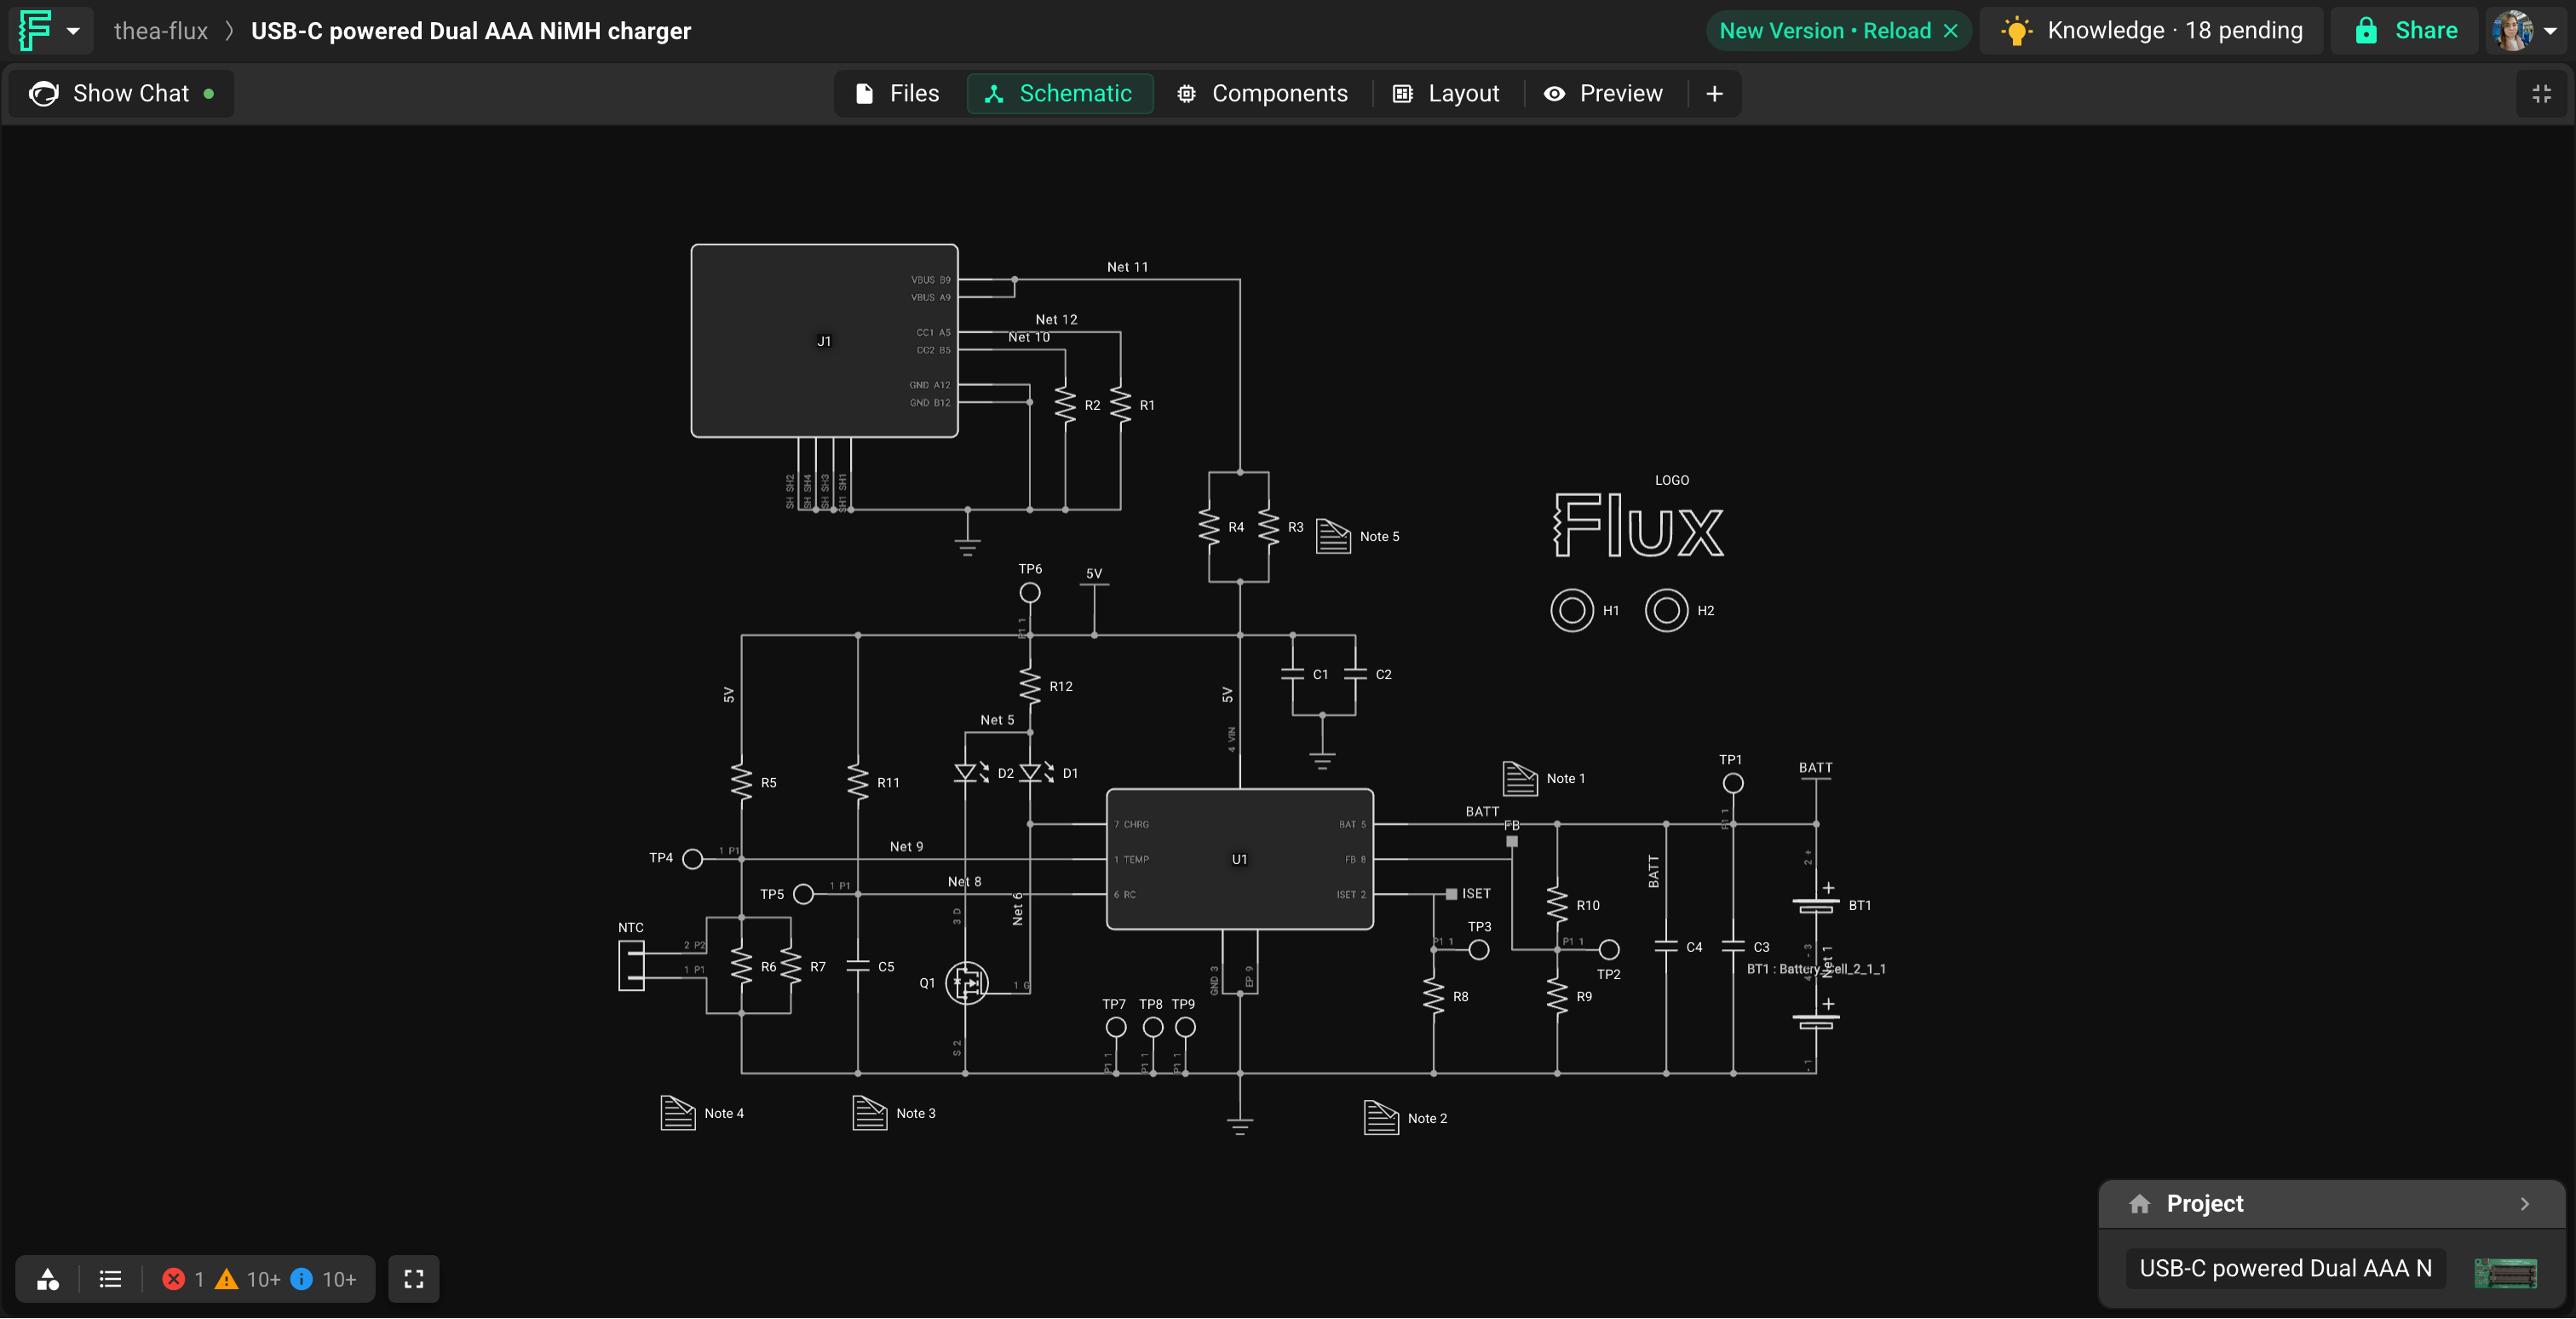Switch to the Components tab
The width and height of the screenshot is (2576, 1319).
pos(1263,94)
